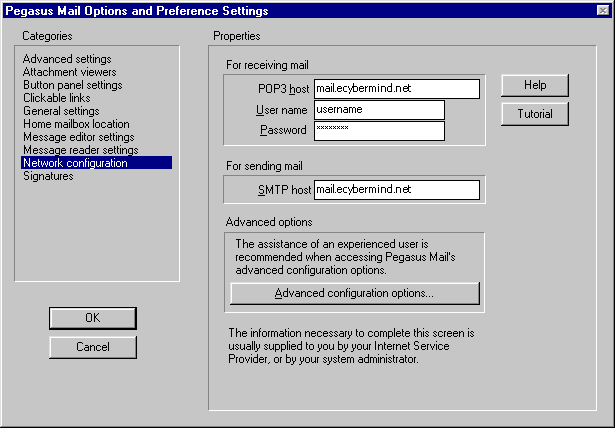Click the SMTP host field

(x=396, y=189)
